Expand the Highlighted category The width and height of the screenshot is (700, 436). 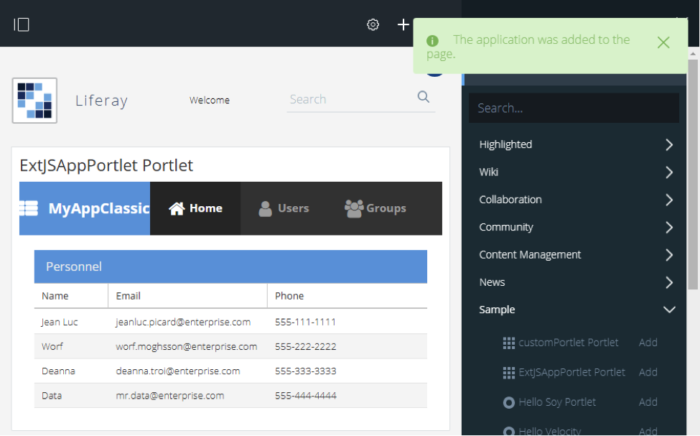click(x=668, y=145)
